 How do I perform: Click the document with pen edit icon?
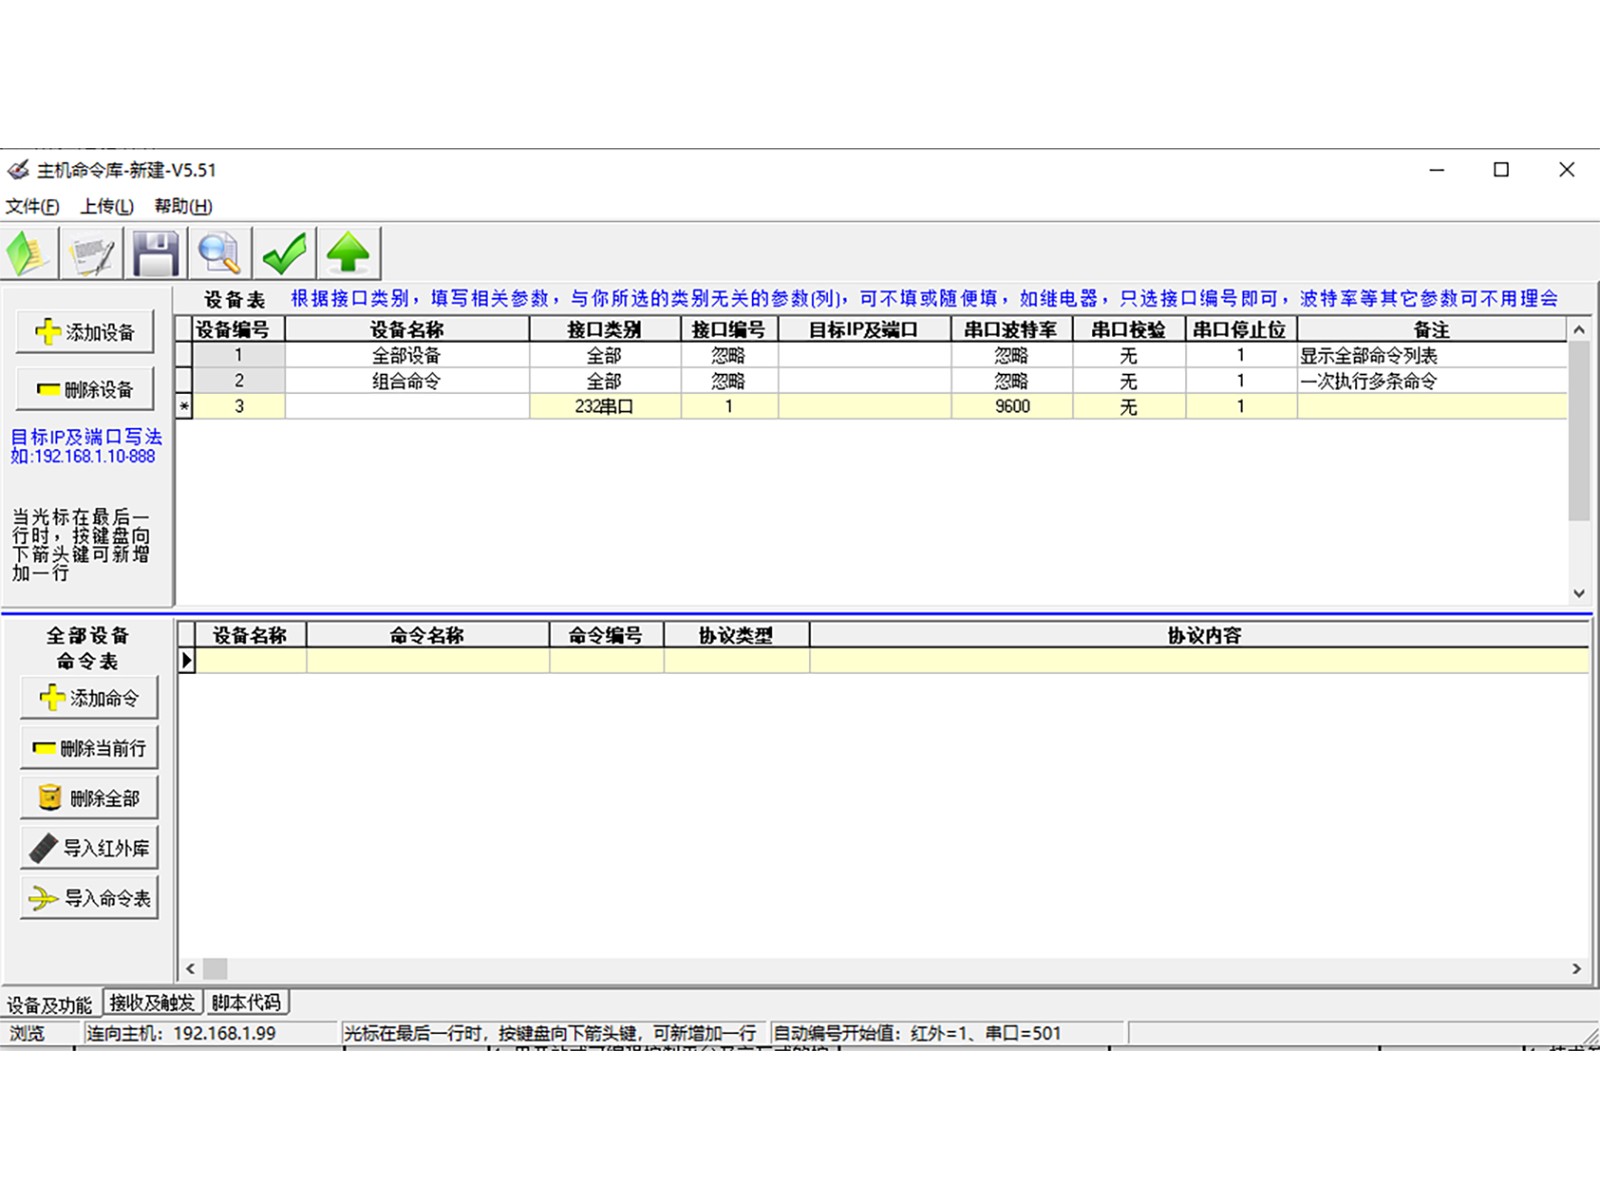[x=92, y=253]
